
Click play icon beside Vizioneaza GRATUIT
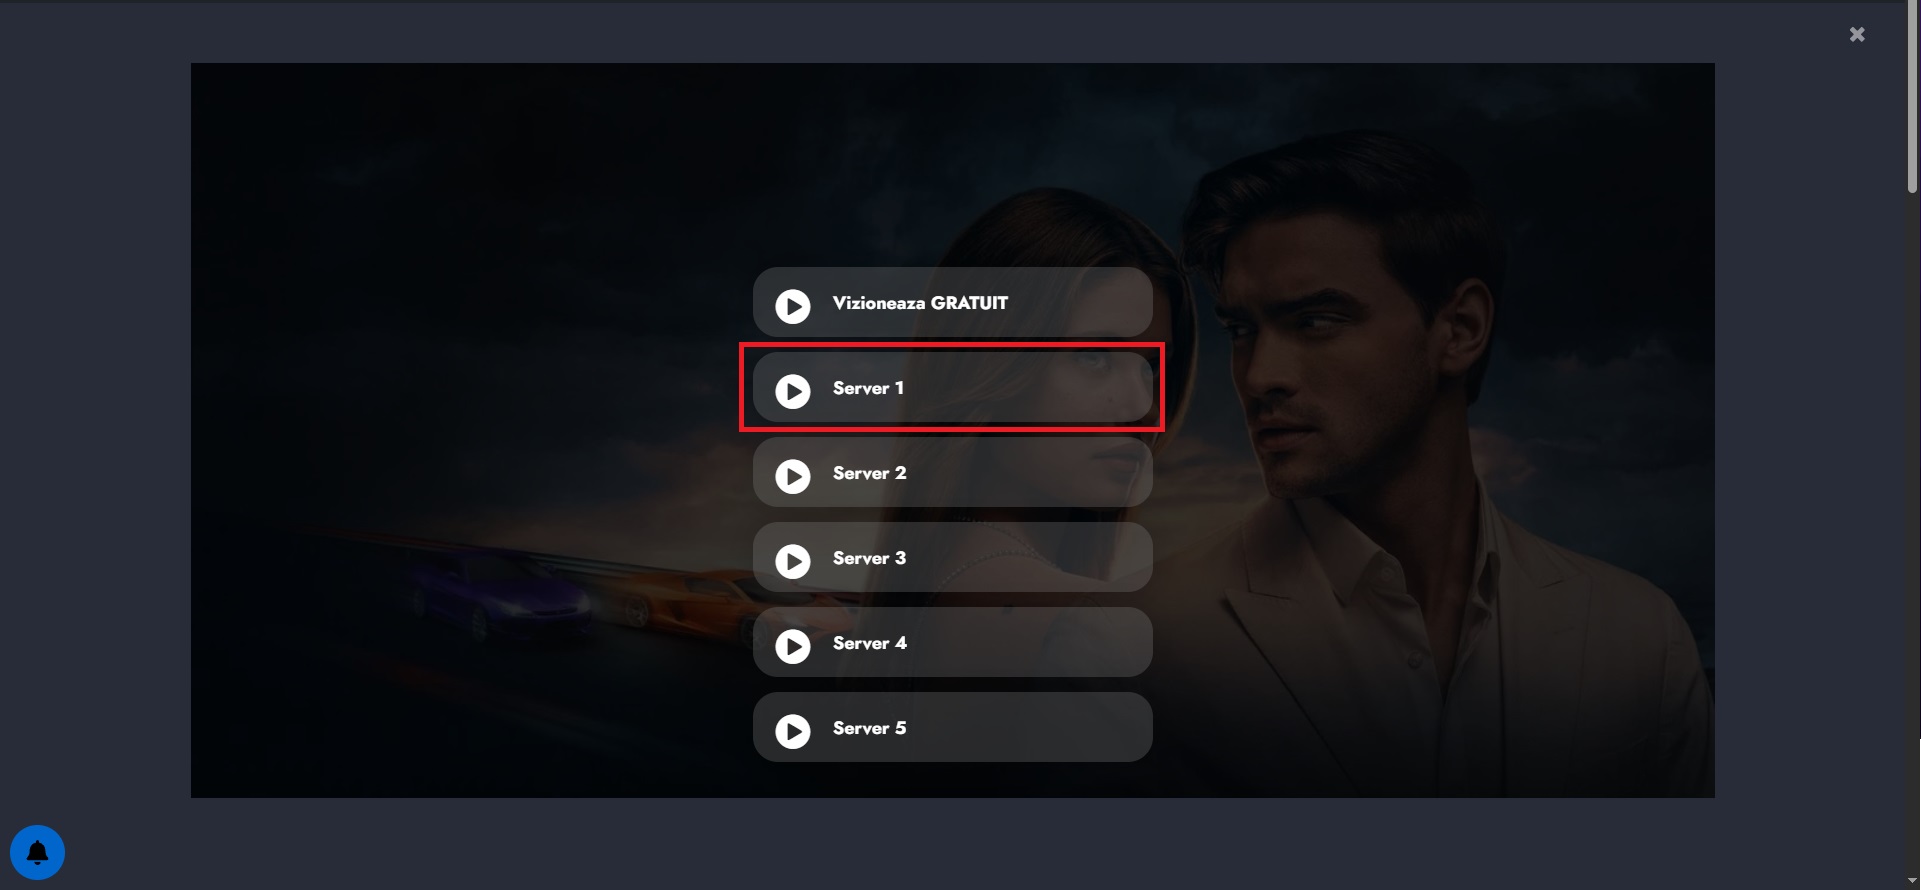click(x=793, y=306)
